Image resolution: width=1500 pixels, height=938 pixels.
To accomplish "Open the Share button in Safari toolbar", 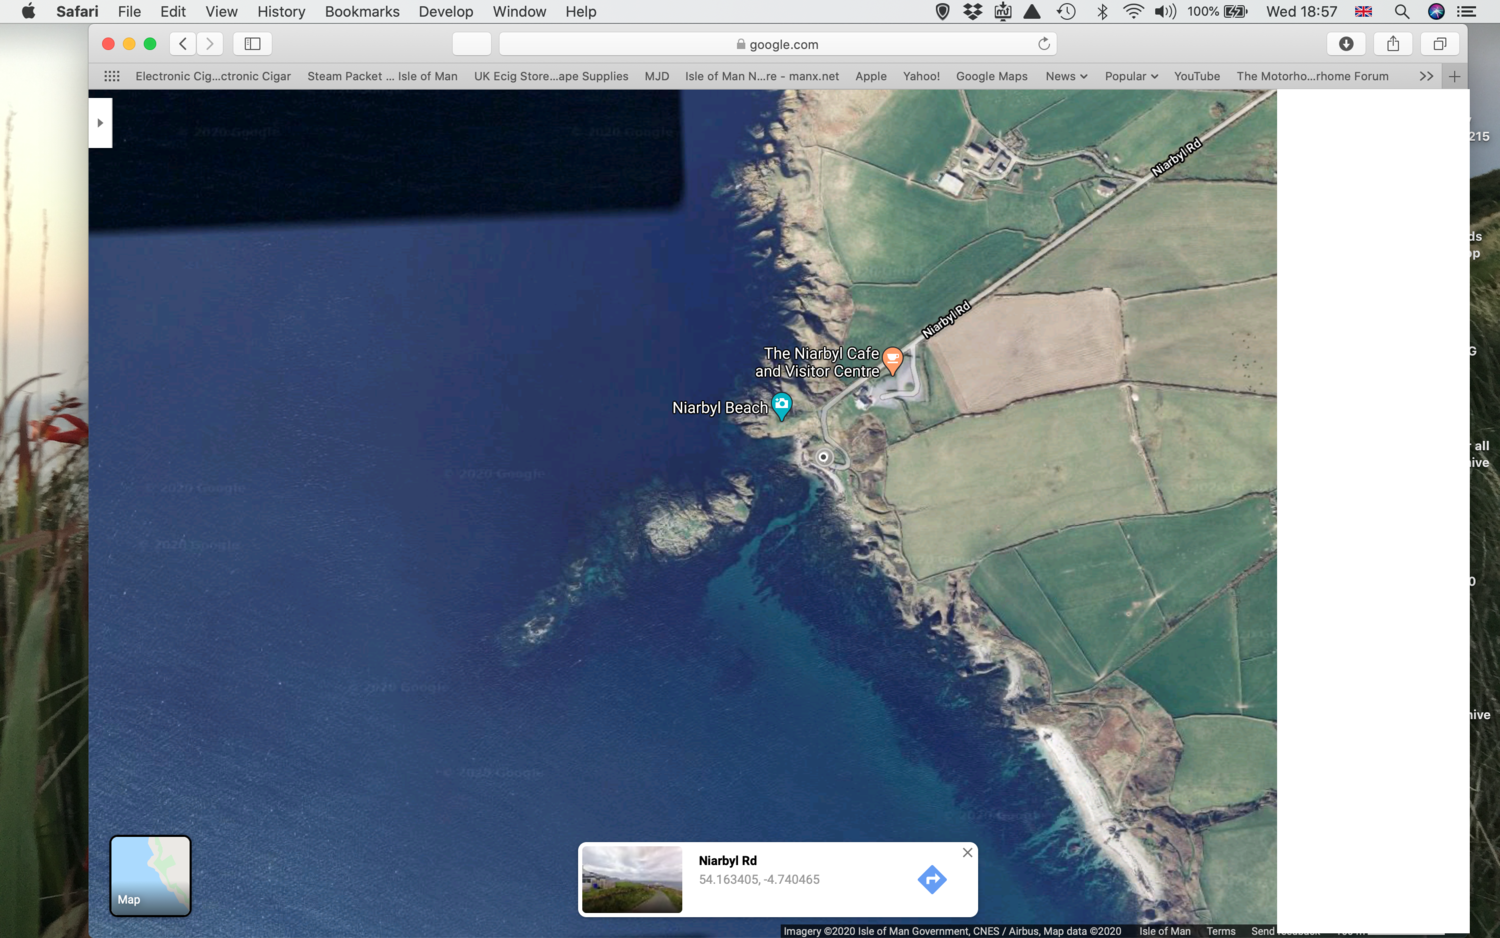I will click(1393, 44).
